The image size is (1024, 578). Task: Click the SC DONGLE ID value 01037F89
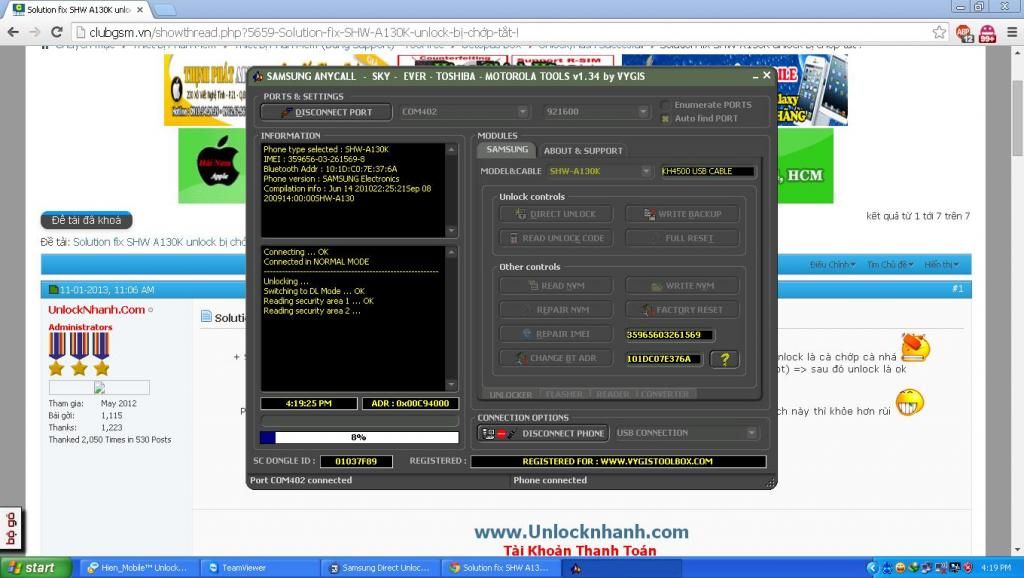click(x=356, y=461)
